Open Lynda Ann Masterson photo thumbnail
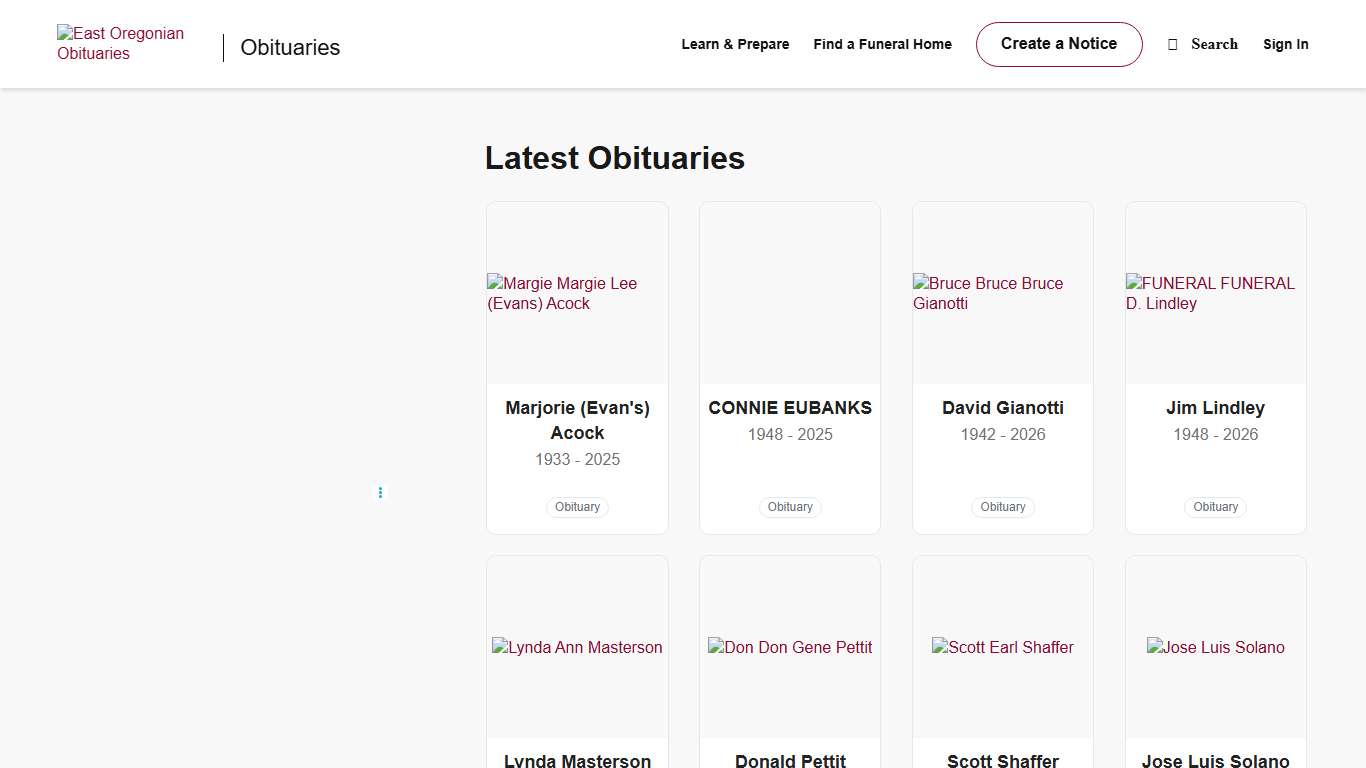The width and height of the screenshot is (1366, 768). (577, 647)
